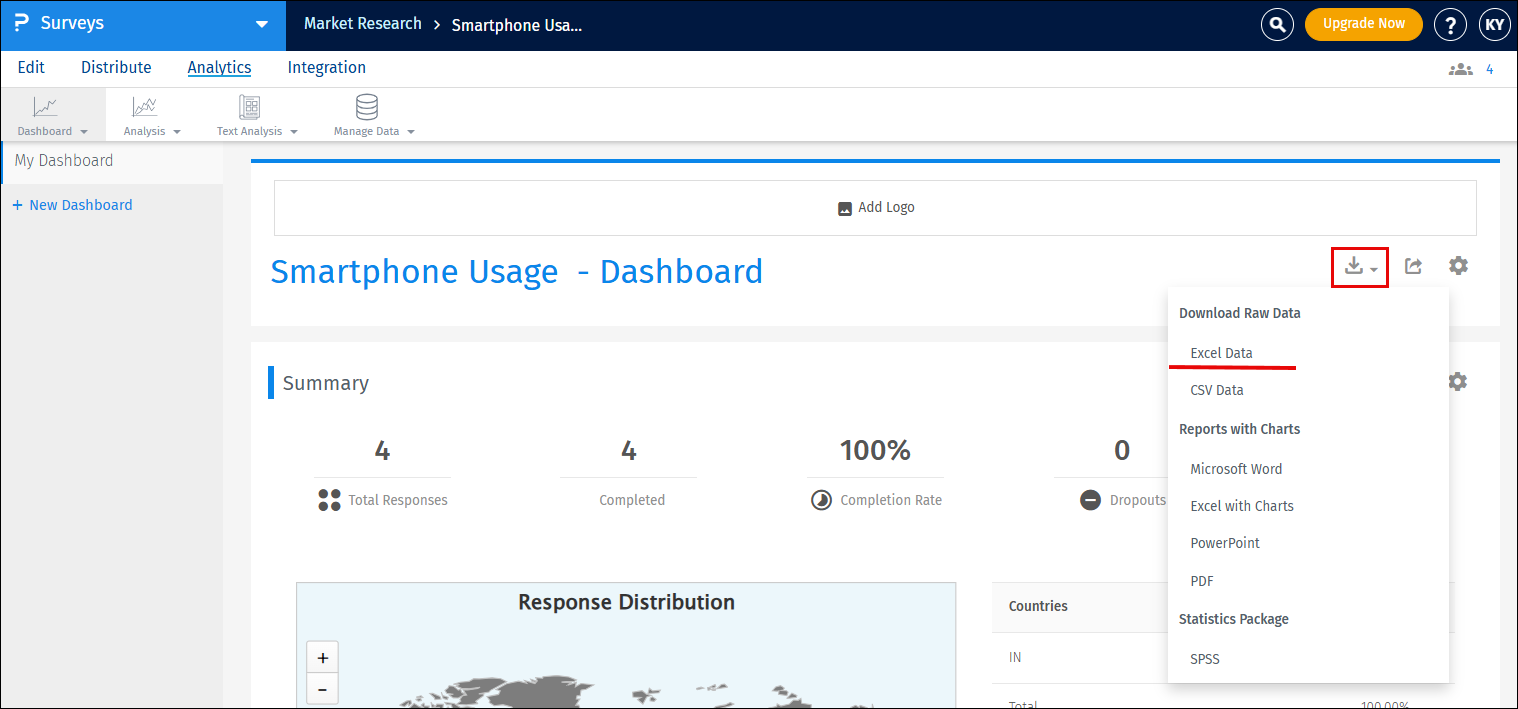Expand the Surveys product dropdown
Screen dimensions: 1518x709
pos(262,24)
